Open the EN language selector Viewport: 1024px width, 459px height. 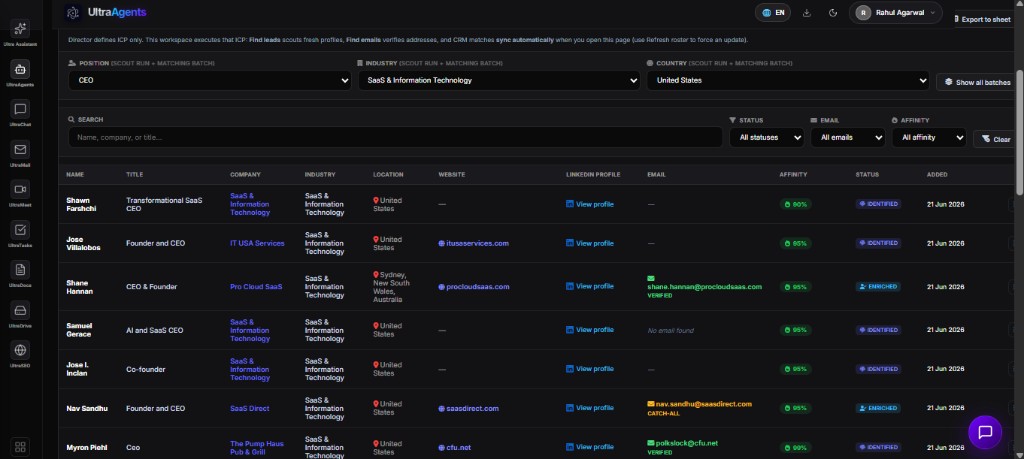click(x=773, y=12)
